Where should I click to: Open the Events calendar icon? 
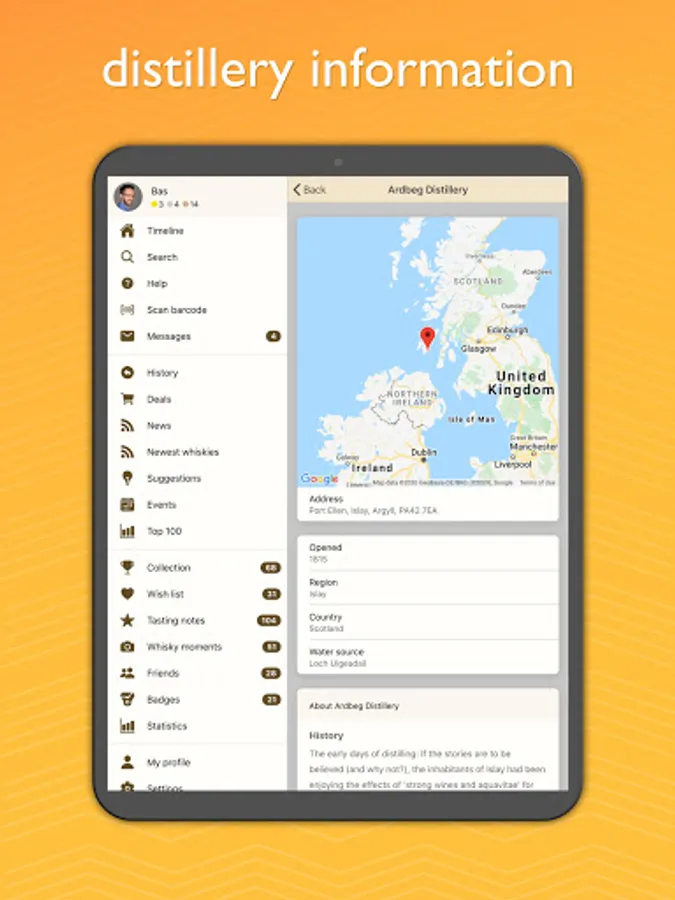(x=127, y=505)
